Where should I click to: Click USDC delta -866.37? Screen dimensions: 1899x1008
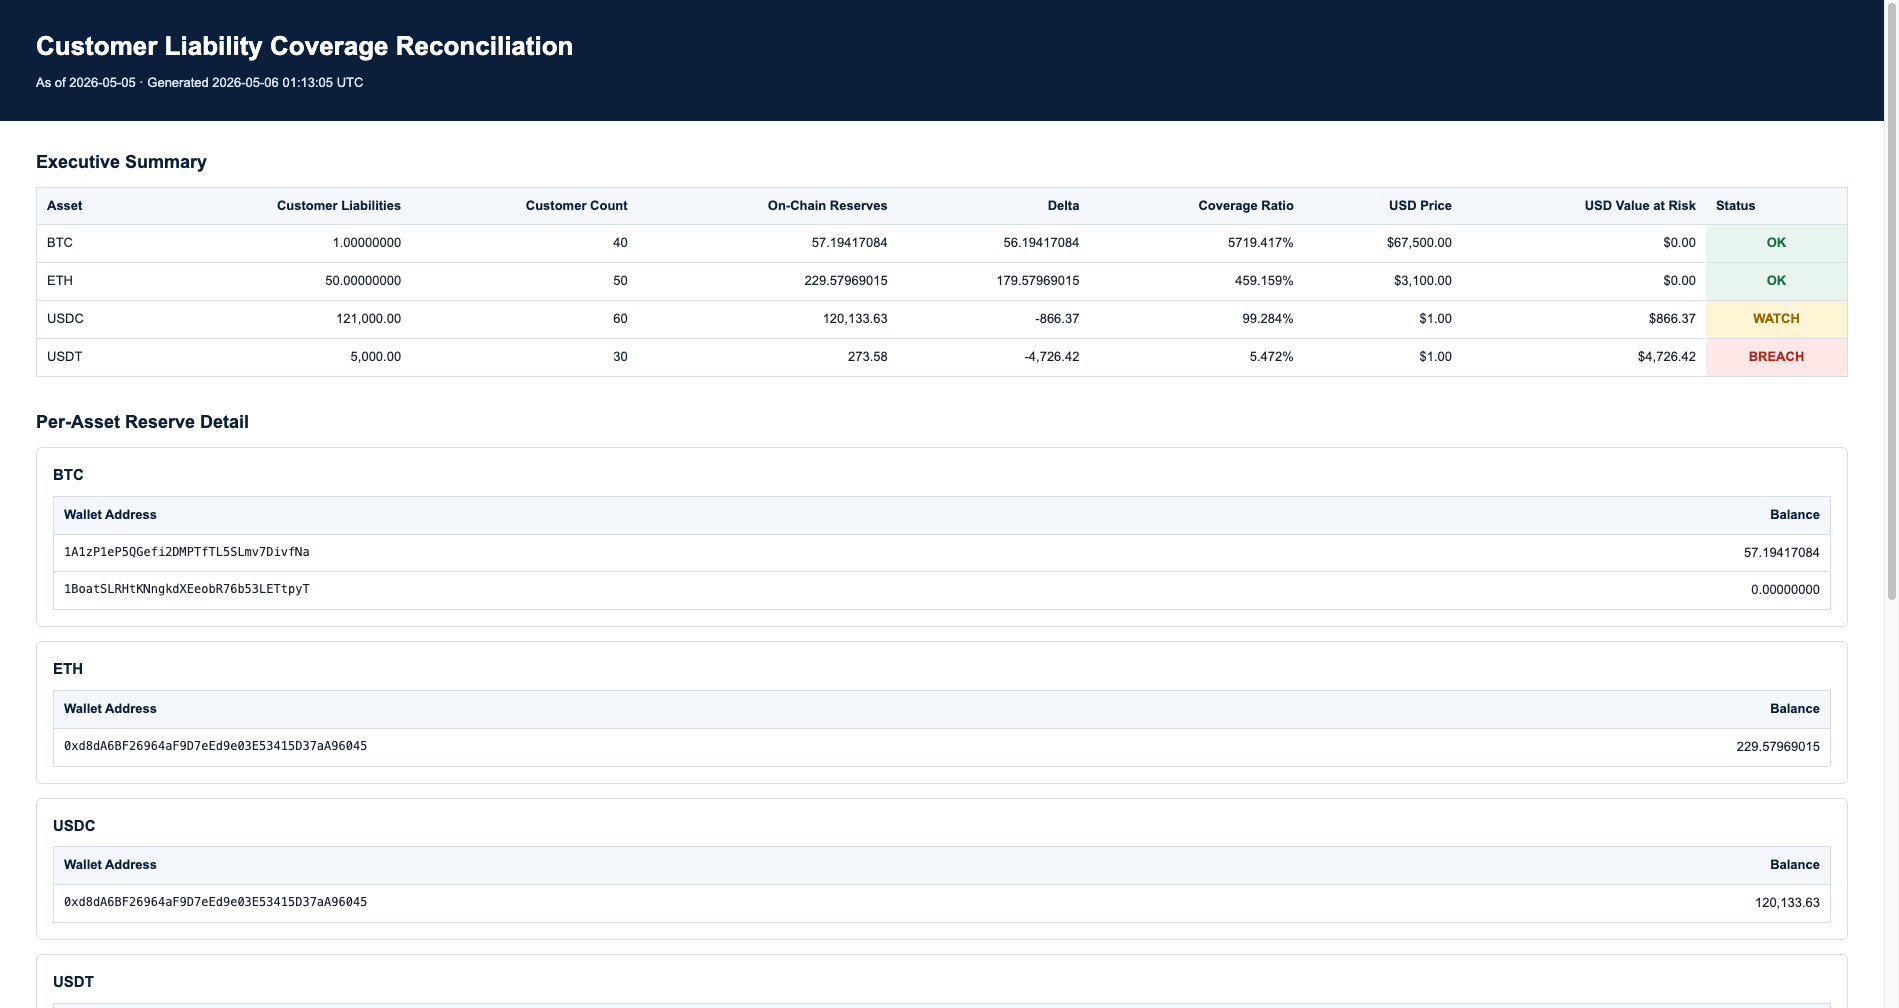[1057, 319]
